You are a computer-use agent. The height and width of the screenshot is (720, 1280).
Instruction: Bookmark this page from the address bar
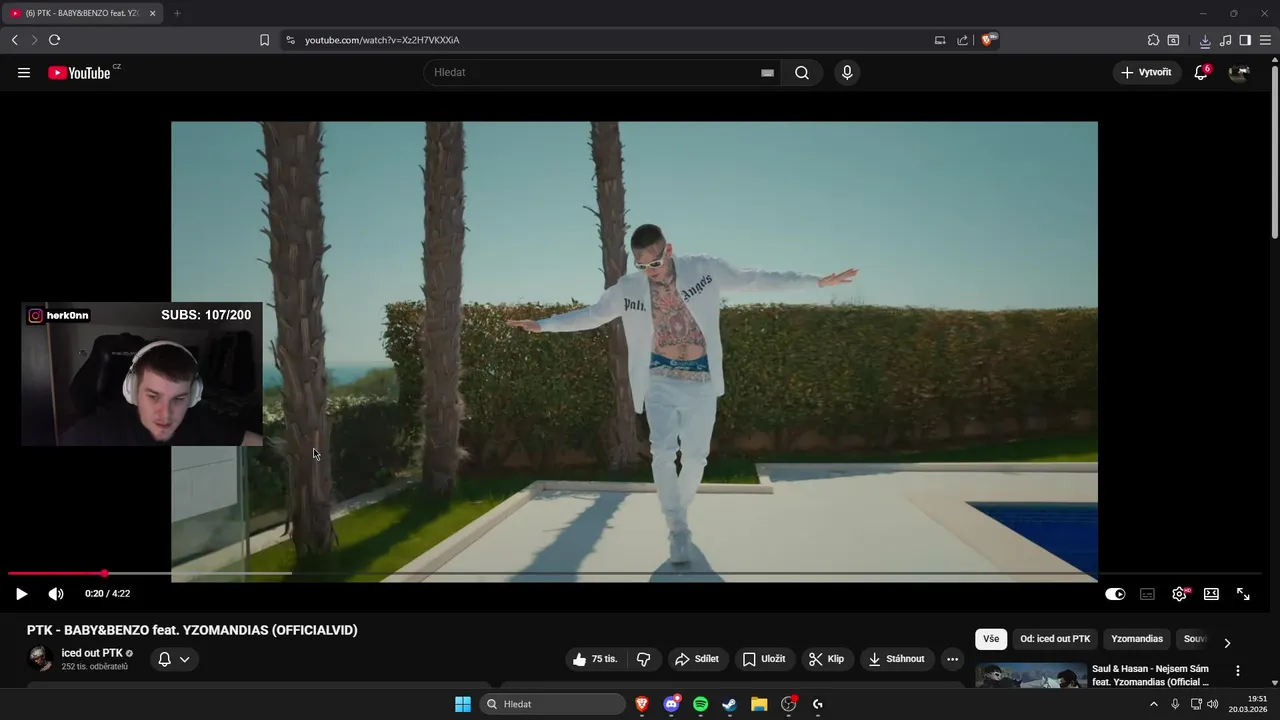pyautogui.click(x=264, y=40)
